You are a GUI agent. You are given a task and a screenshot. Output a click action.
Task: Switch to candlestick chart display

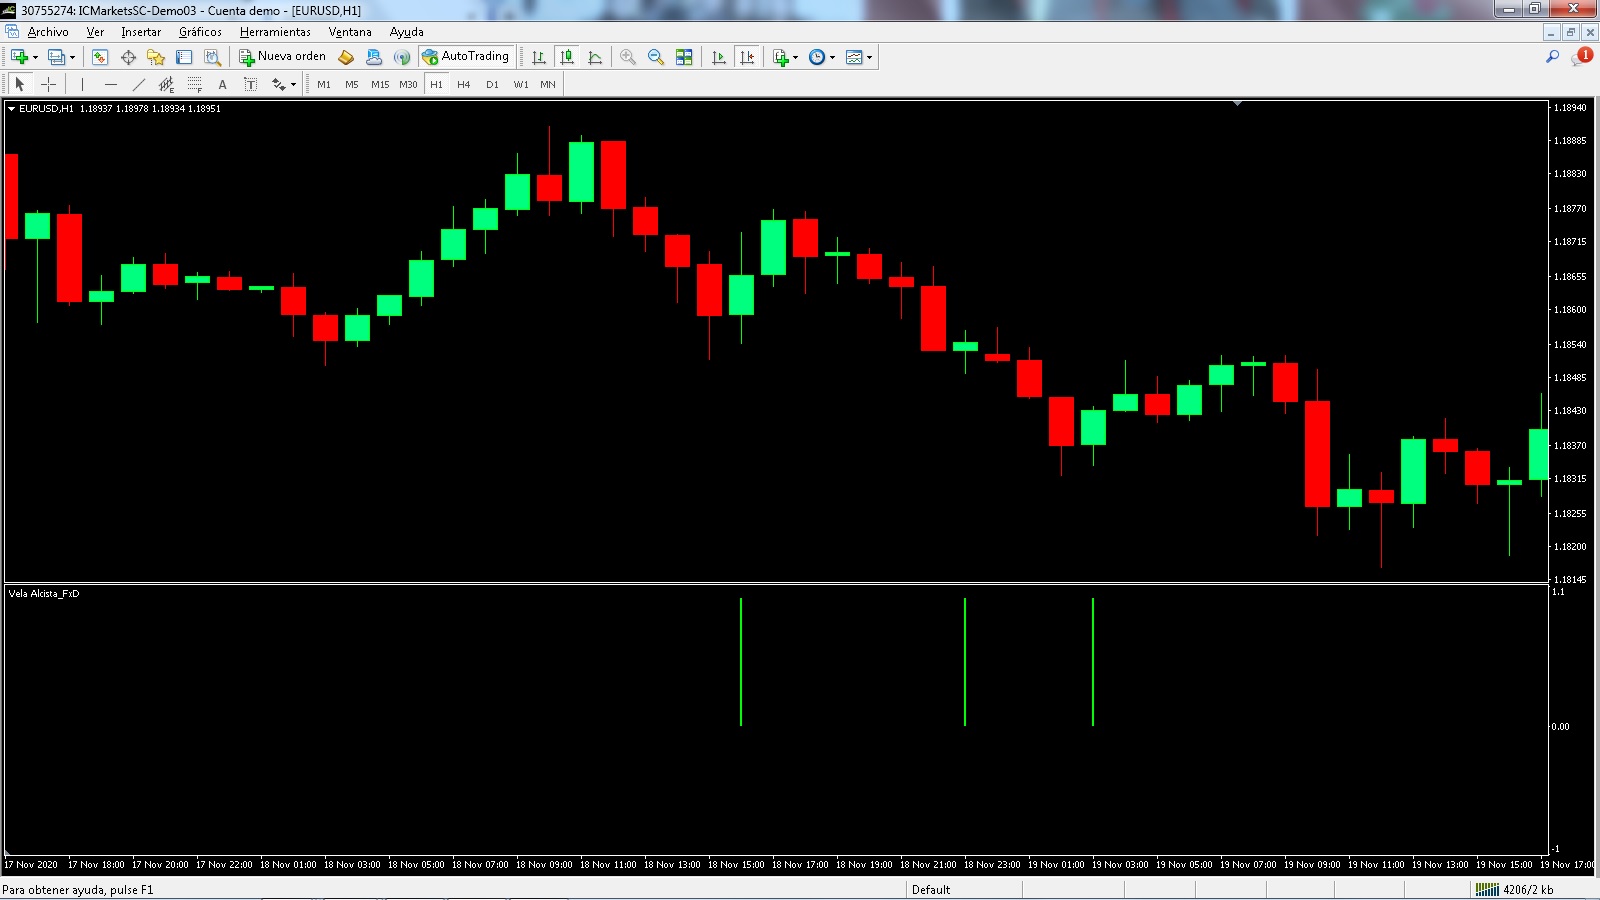pos(567,57)
